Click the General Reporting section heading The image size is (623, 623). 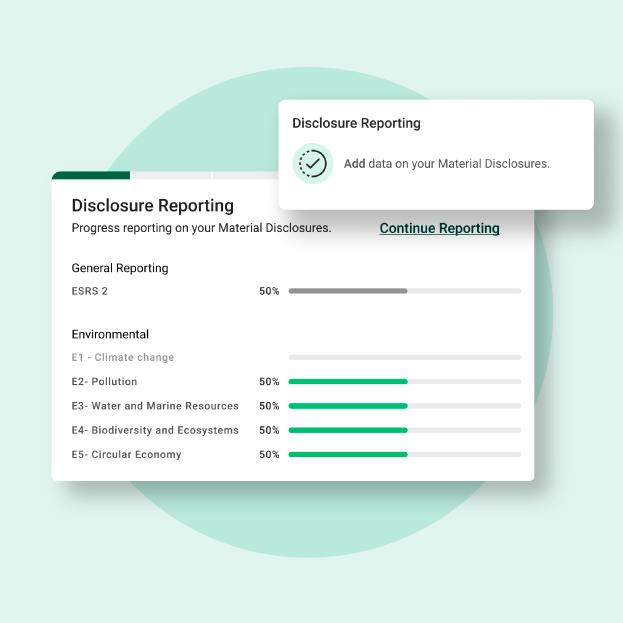[x=120, y=268]
